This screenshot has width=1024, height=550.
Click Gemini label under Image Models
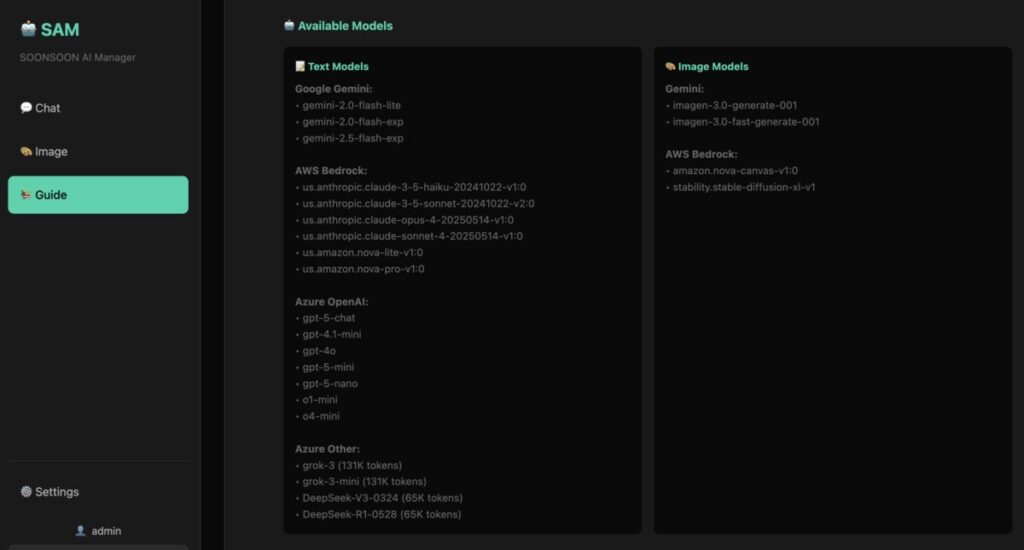684,89
